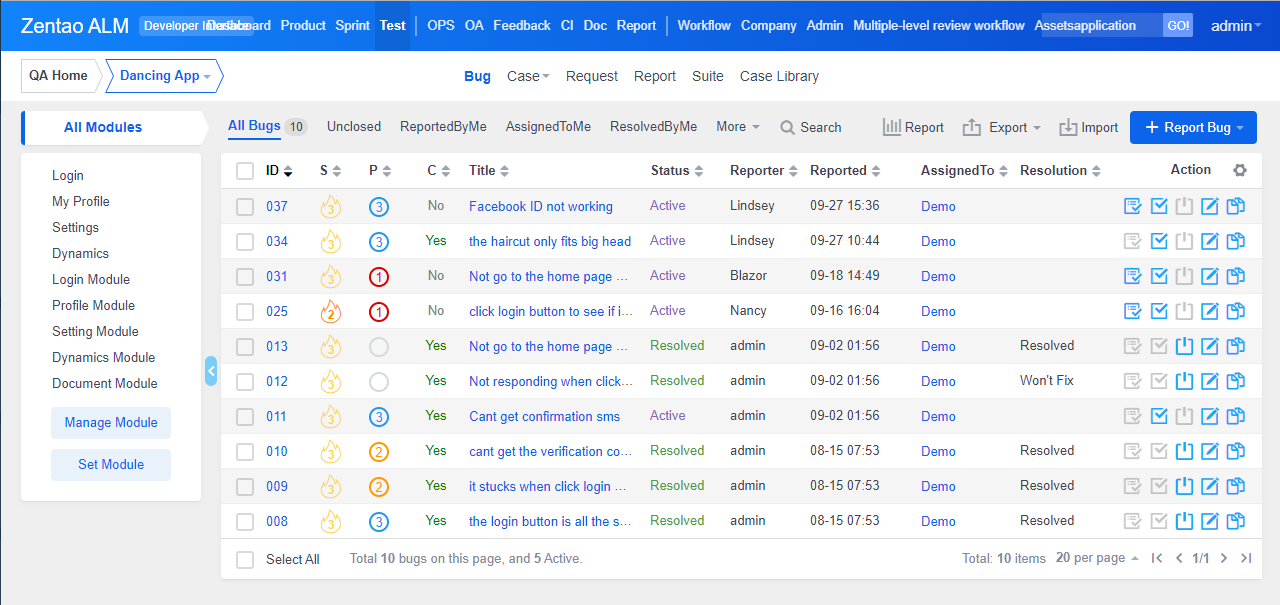Click resolve icon for bug 034
The image size is (1280, 605).
[1159, 241]
